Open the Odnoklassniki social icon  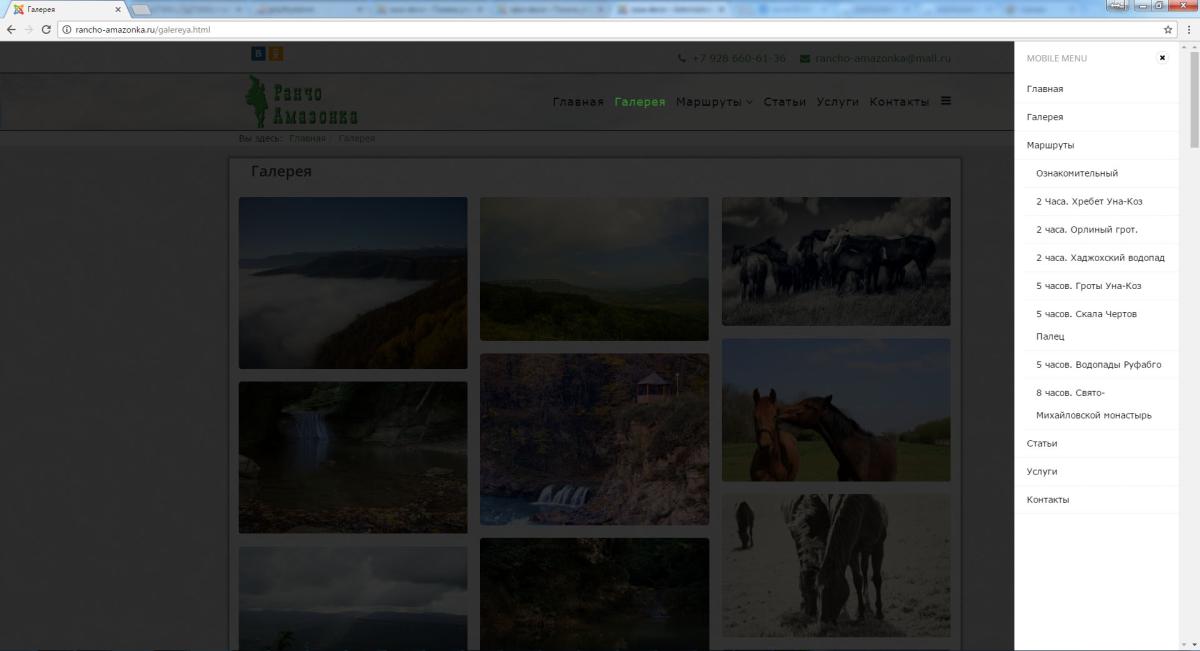tap(276, 54)
